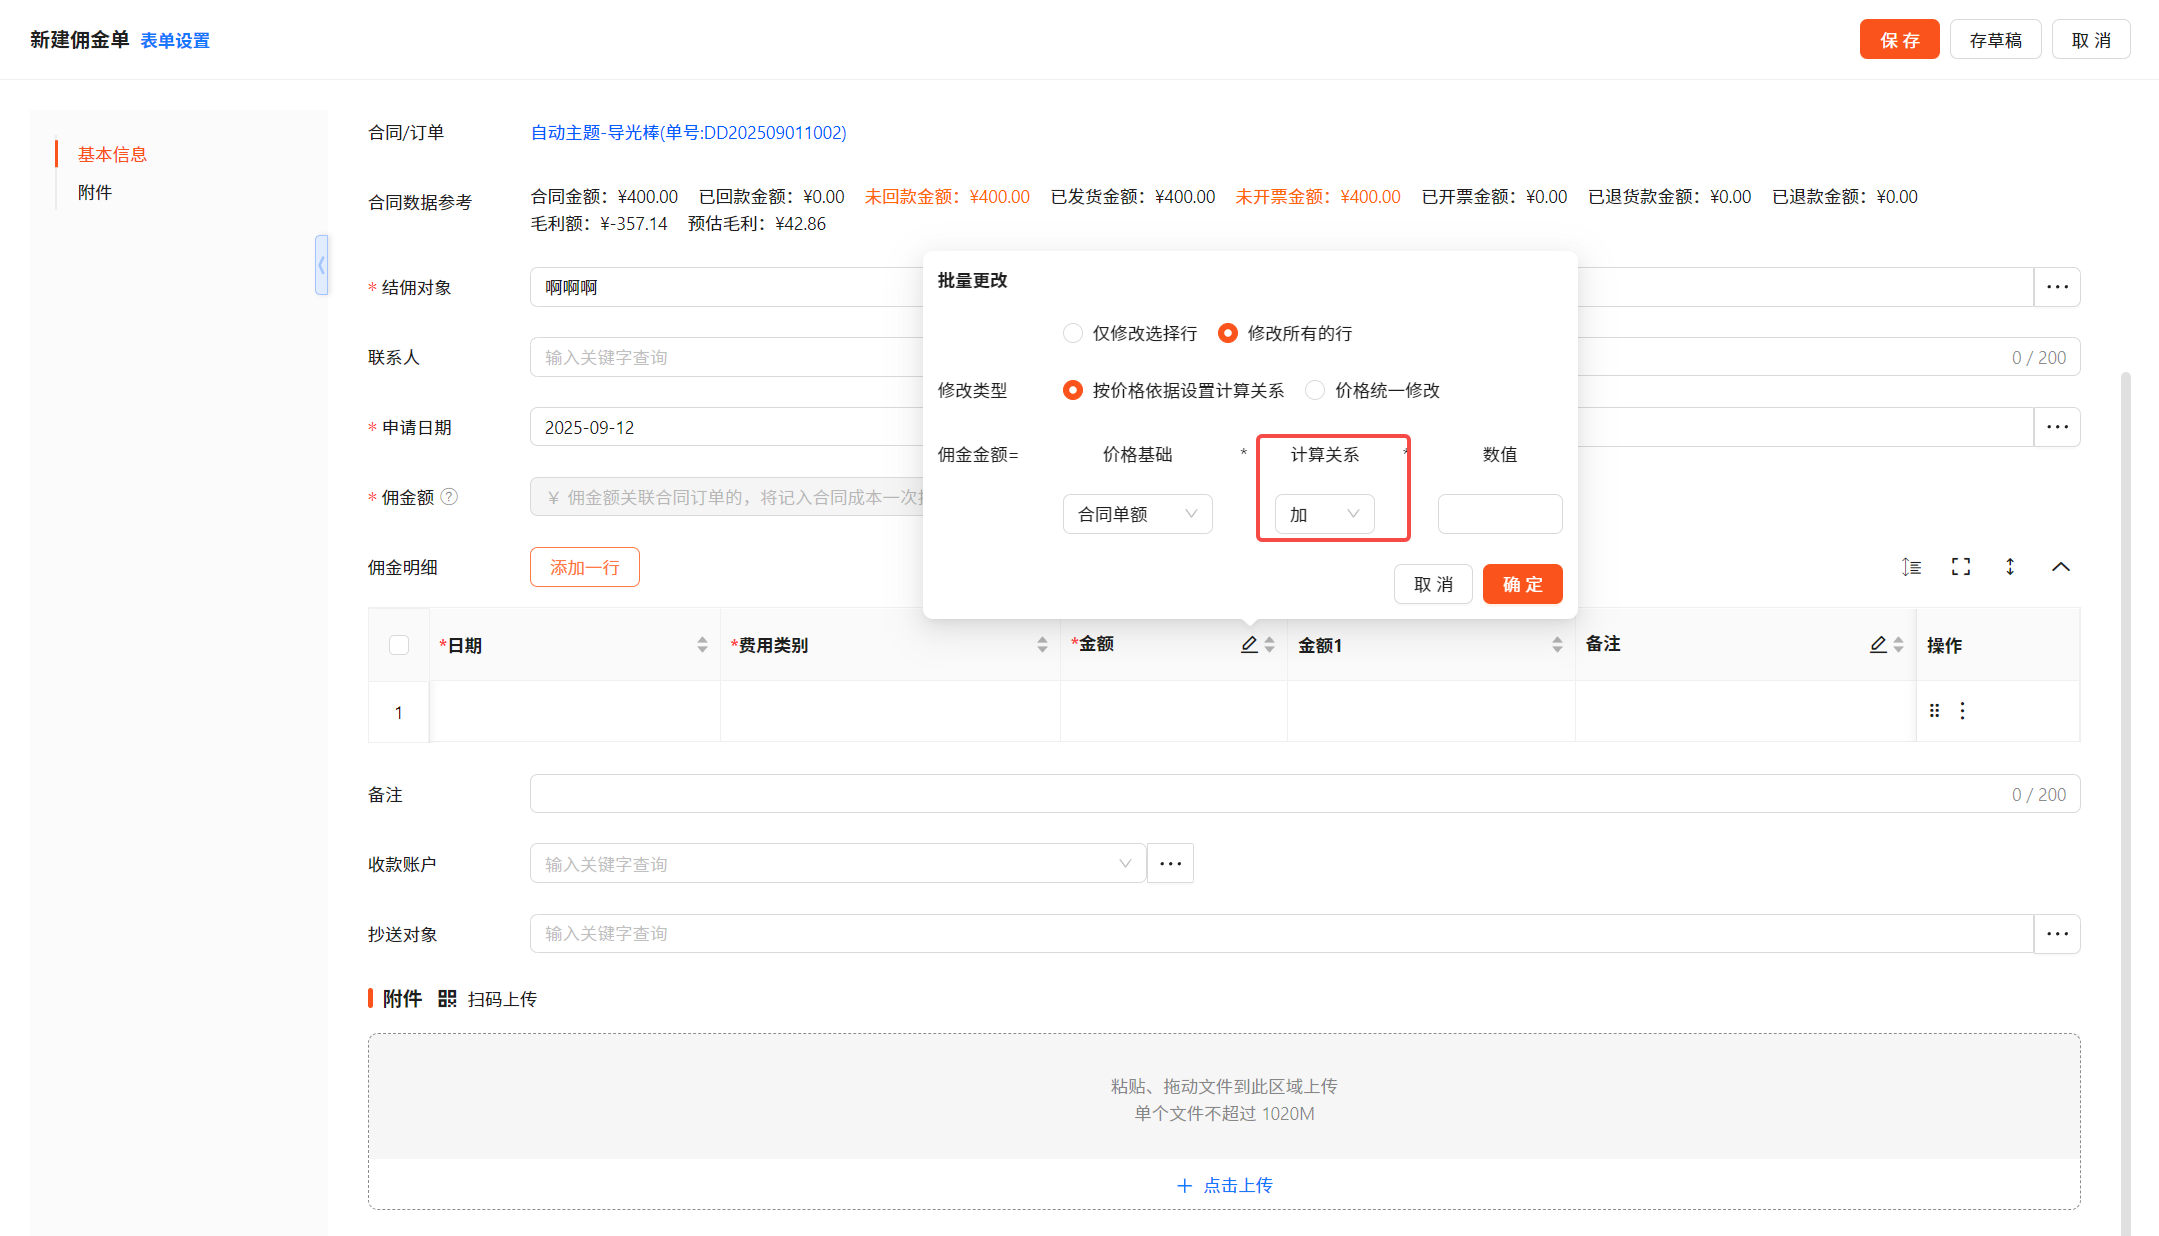
Task: Select the 价格统一修改 radio option
Action: click(x=1315, y=390)
